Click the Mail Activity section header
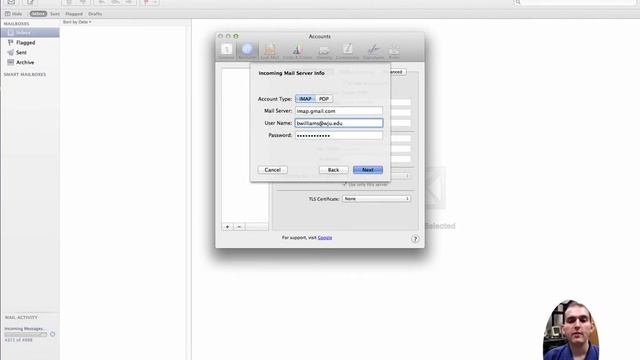Screen dimensions: 640x360 click(x=21, y=318)
